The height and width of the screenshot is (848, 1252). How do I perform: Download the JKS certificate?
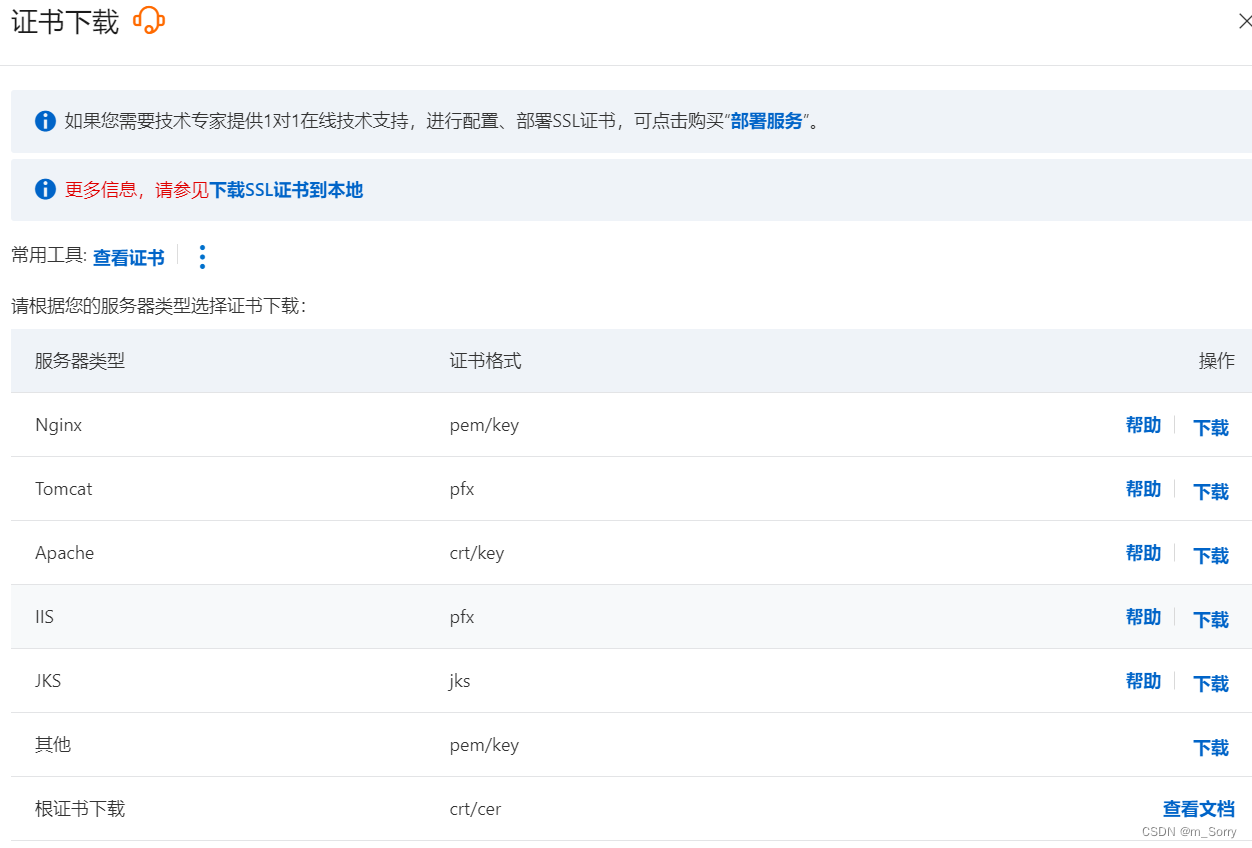(x=1210, y=682)
